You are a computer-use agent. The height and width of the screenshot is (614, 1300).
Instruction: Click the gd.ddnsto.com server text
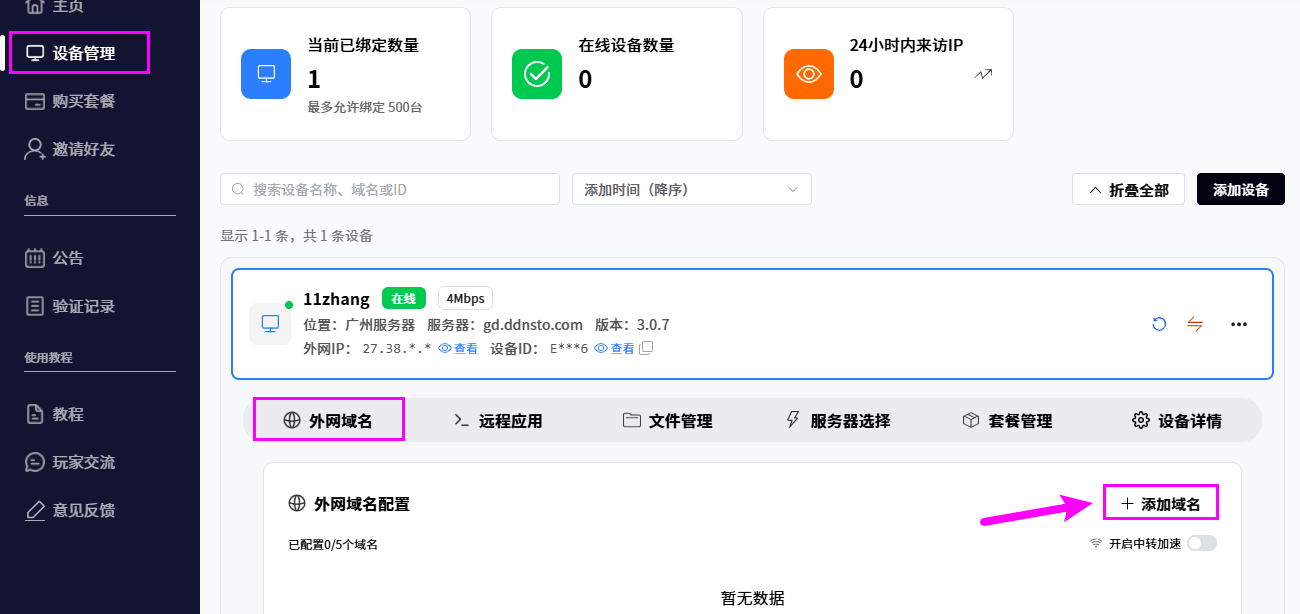point(533,324)
